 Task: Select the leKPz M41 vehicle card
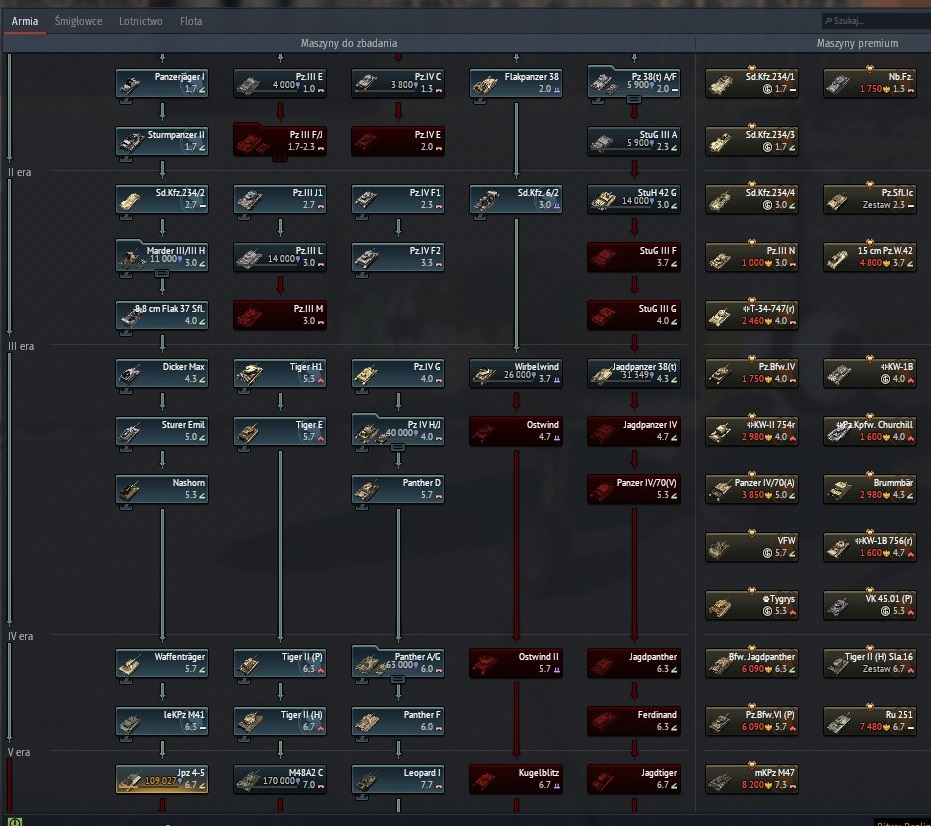[x=162, y=721]
